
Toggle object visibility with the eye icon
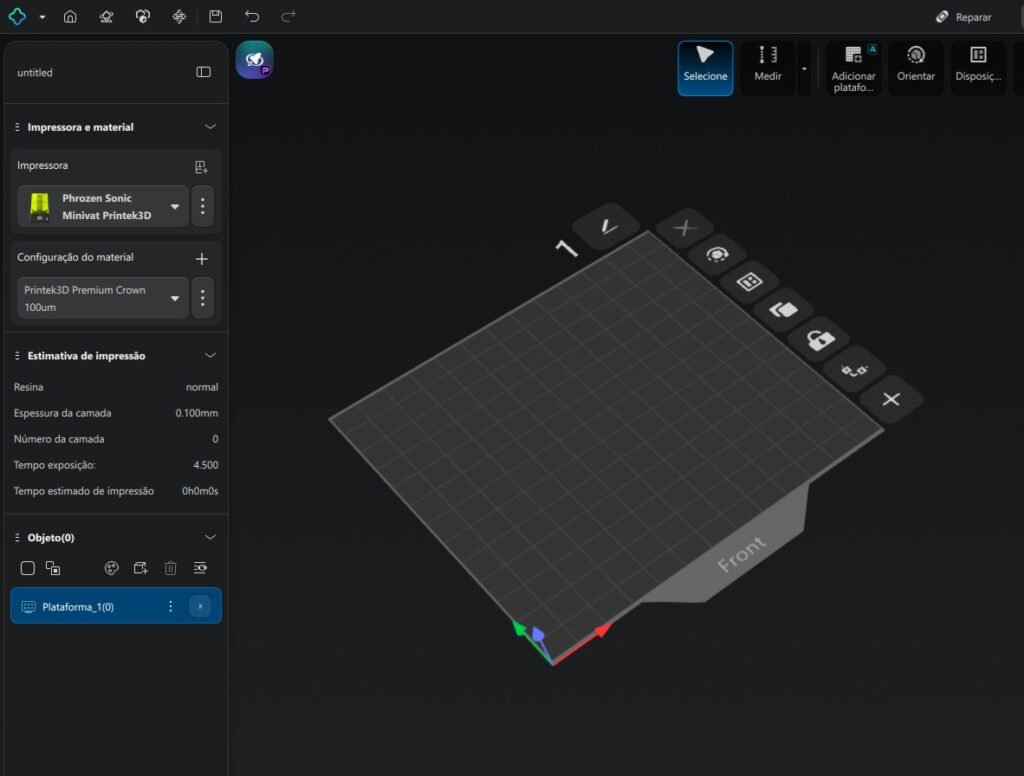[x=200, y=568]
